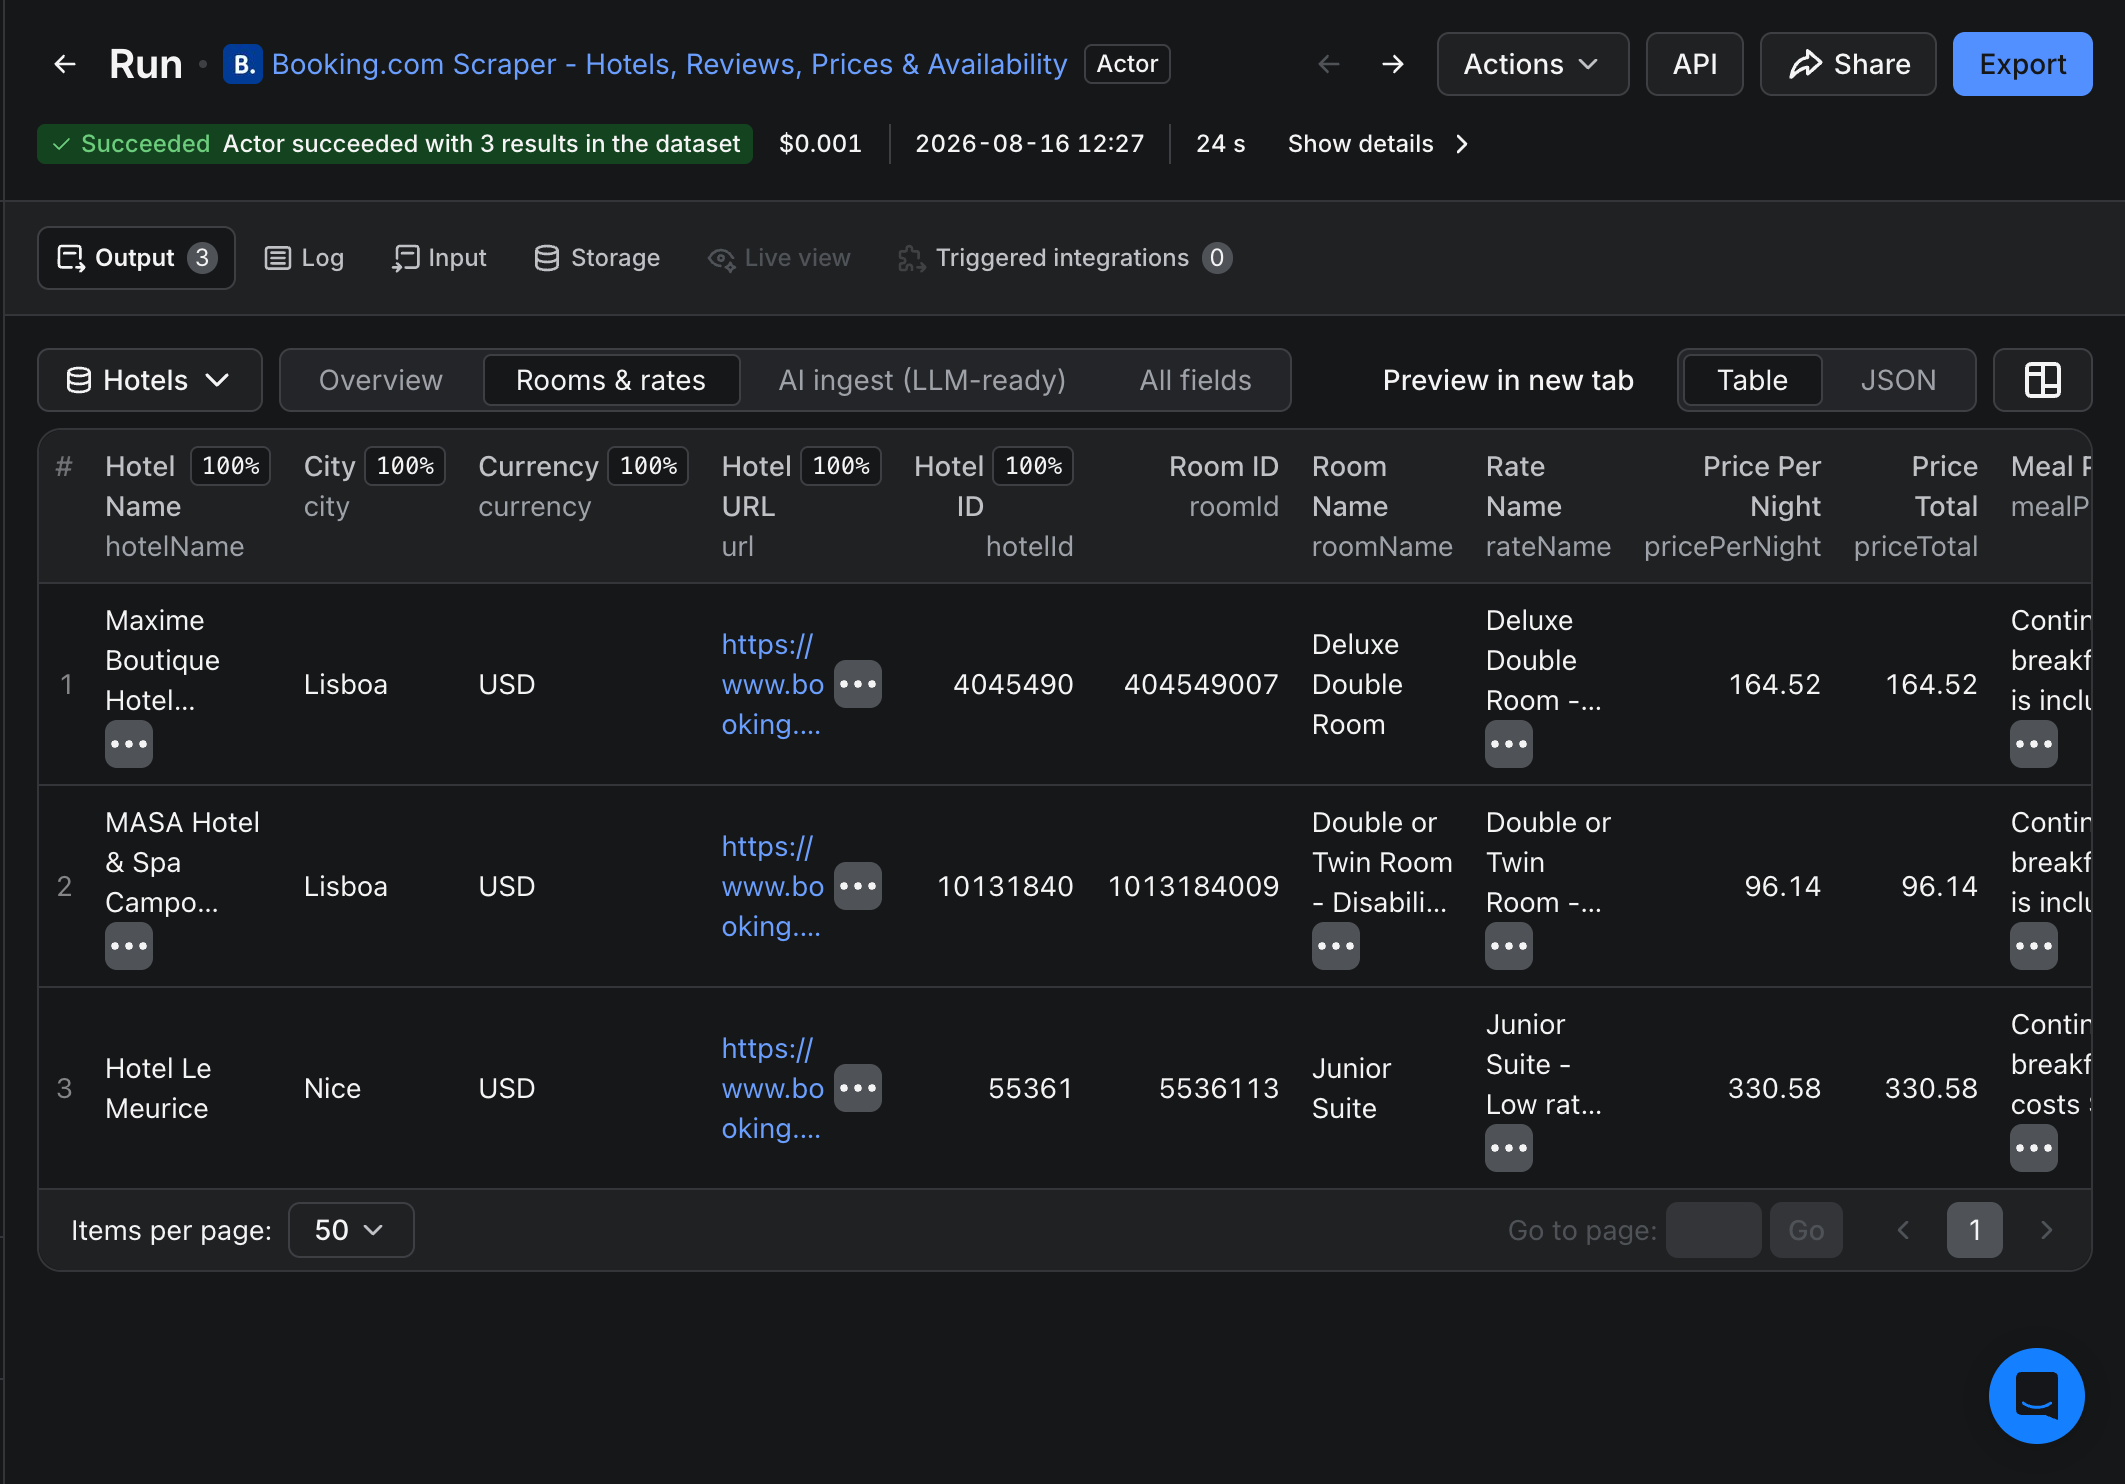2125x1484 pixels.
Task: Click the API button
Action: [x=1695, y=64]
